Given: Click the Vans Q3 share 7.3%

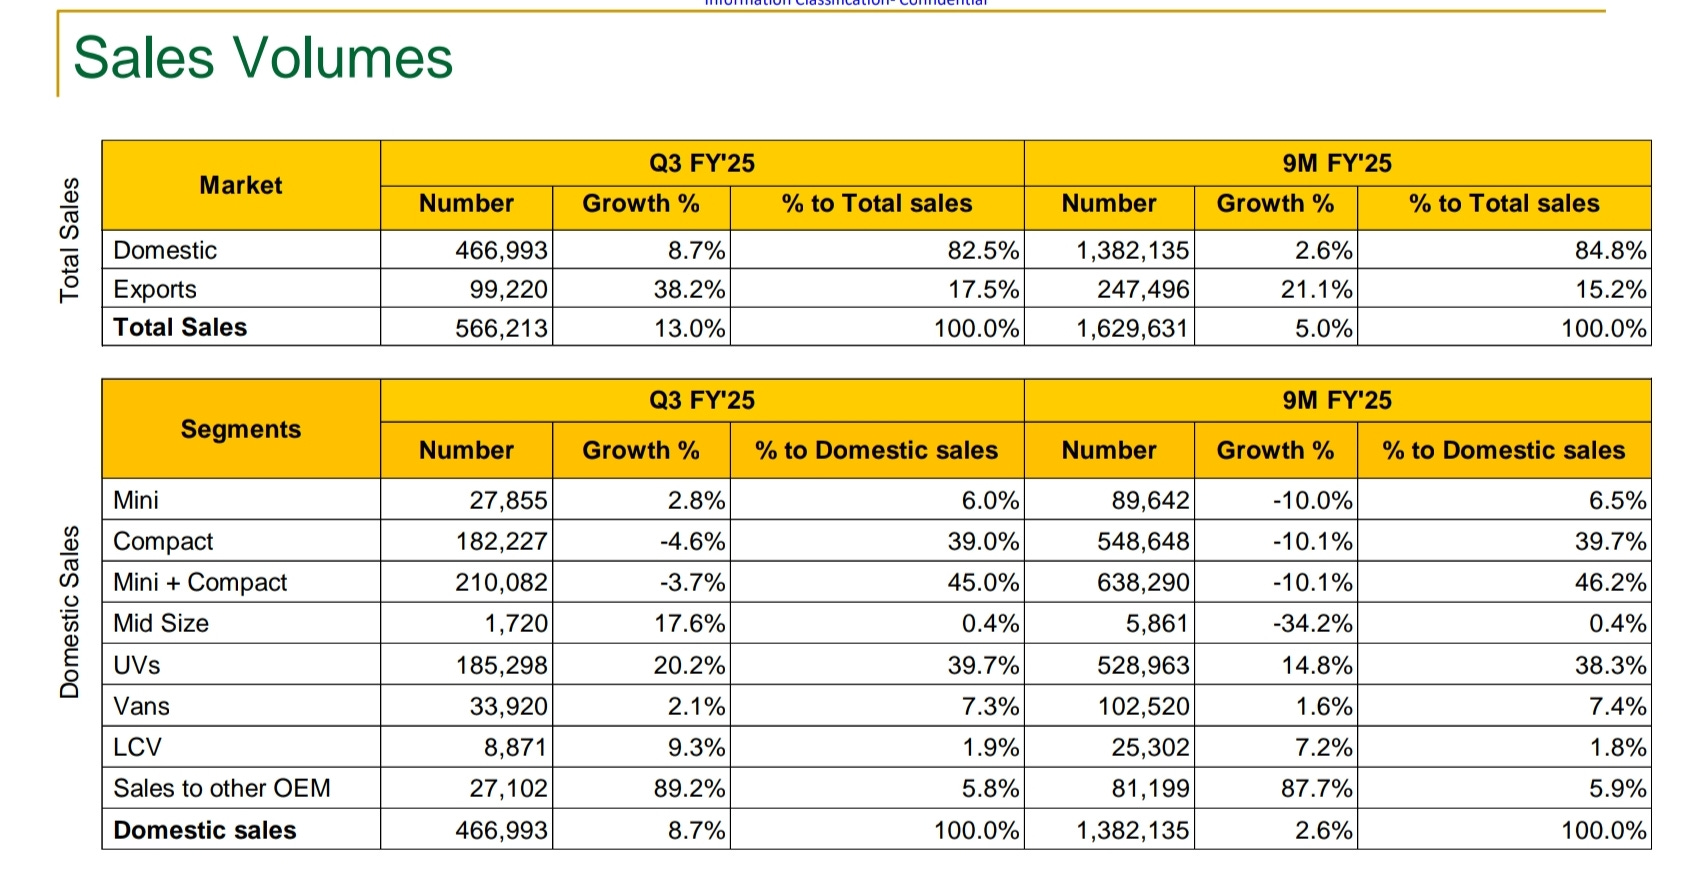Looking at the screenshot, I should tap(991, 706).
